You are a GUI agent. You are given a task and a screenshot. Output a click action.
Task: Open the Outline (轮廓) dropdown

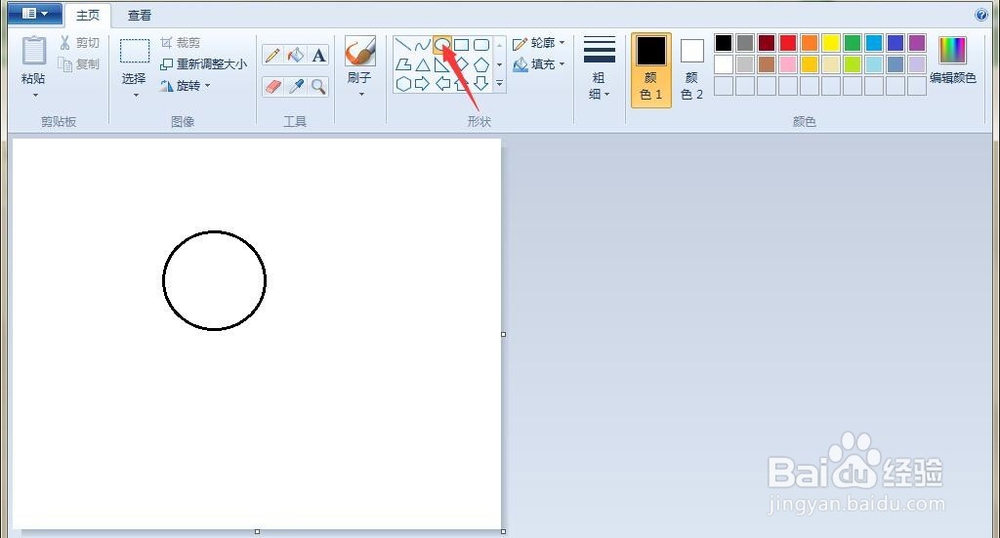[x=539, y=43]
